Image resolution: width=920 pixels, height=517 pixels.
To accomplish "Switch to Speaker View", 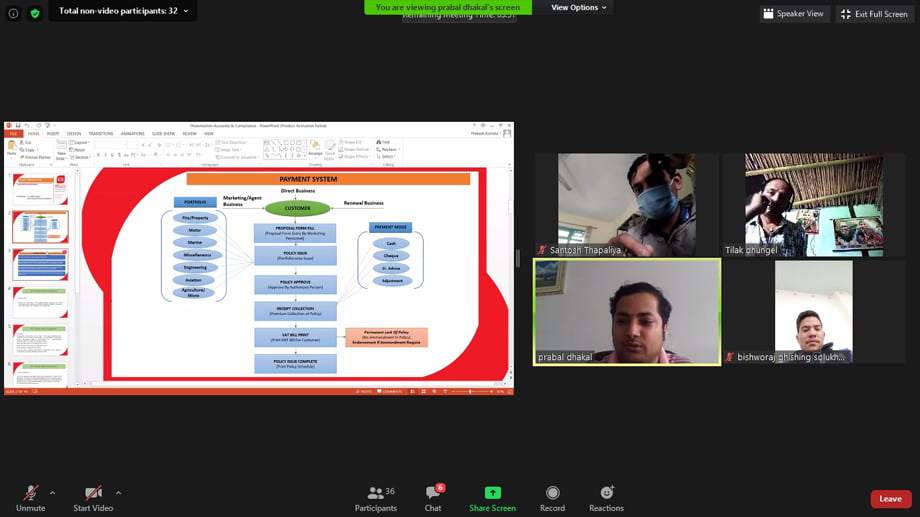I will click(794, 13).
